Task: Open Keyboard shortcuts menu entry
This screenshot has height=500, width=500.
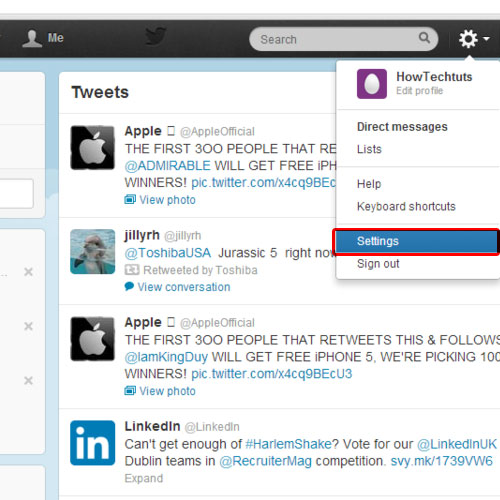Action: 406,206
